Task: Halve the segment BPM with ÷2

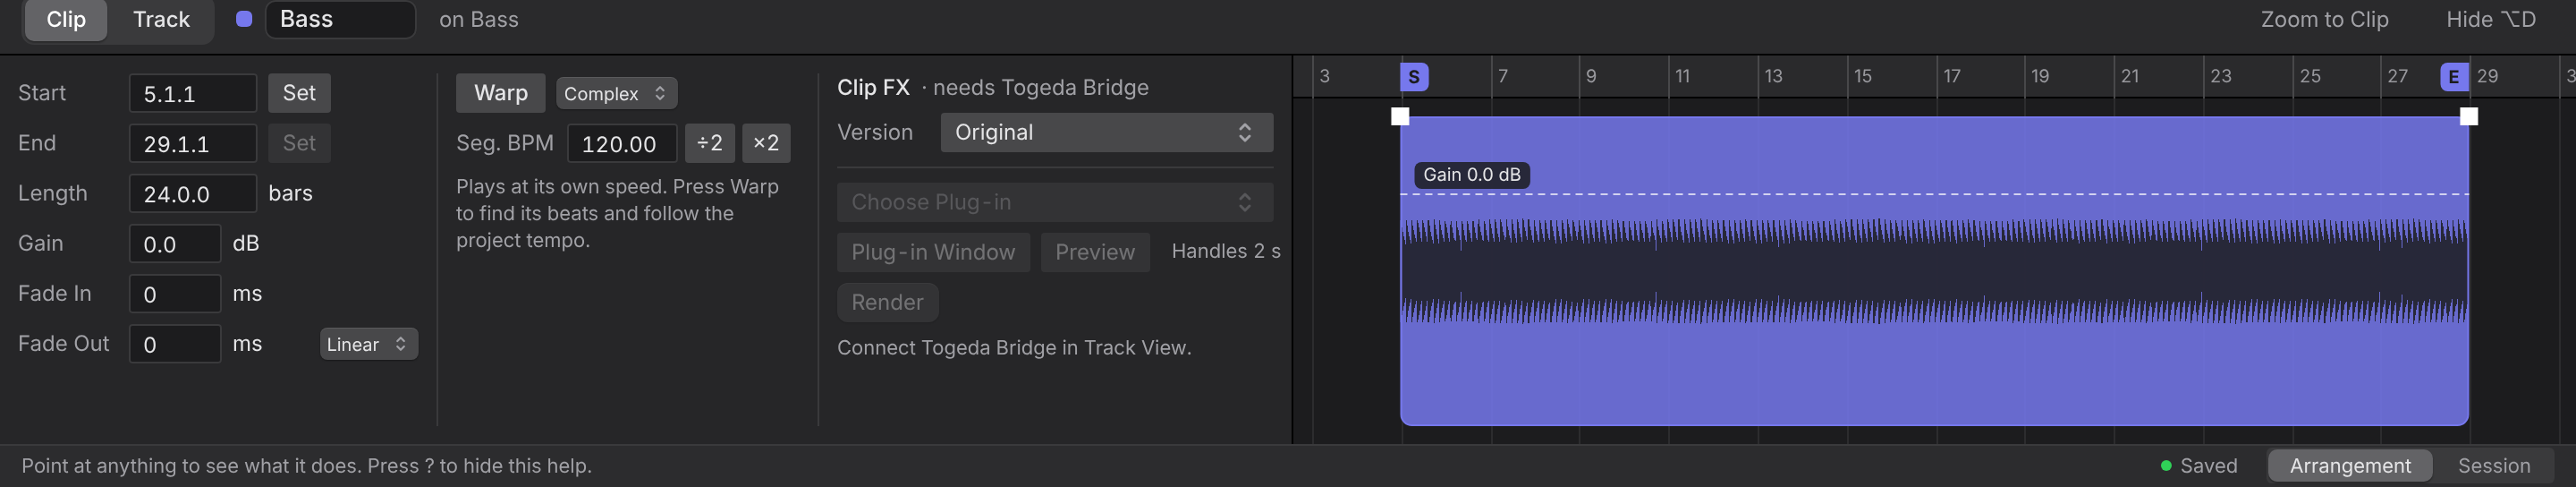Action: [x=710, y=143]
